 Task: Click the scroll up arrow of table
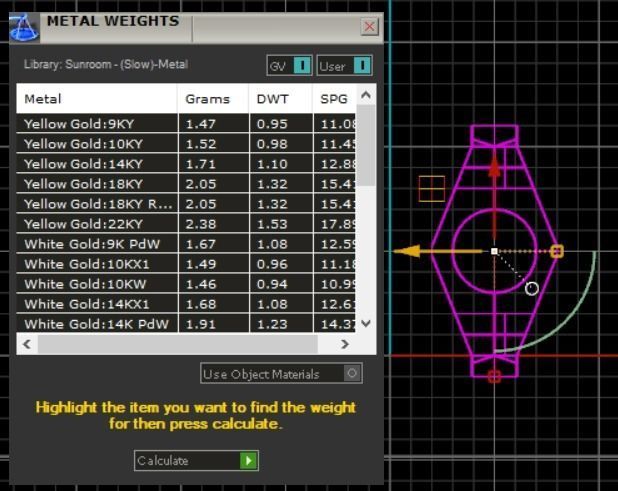[366, 95]
